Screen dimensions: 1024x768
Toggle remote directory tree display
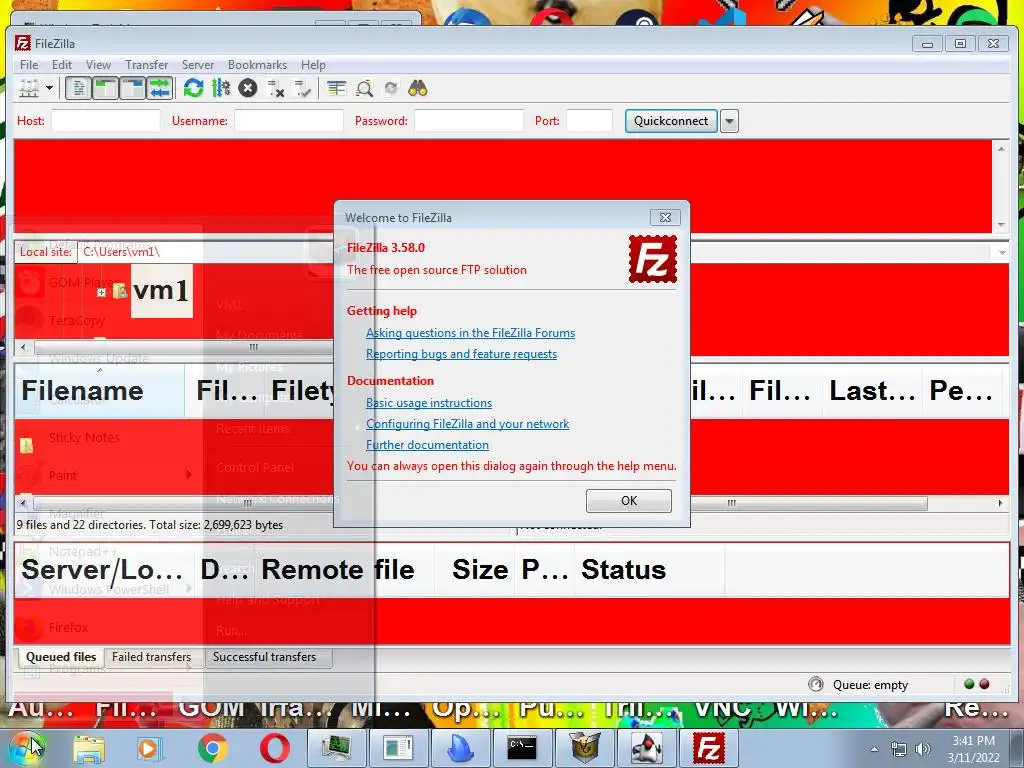tap(133, 88)
